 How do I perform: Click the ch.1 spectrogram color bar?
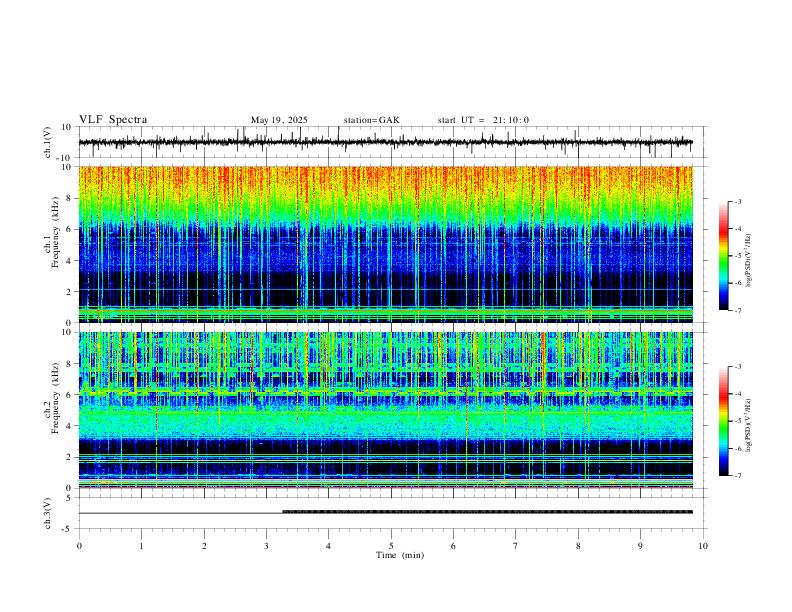723,256
